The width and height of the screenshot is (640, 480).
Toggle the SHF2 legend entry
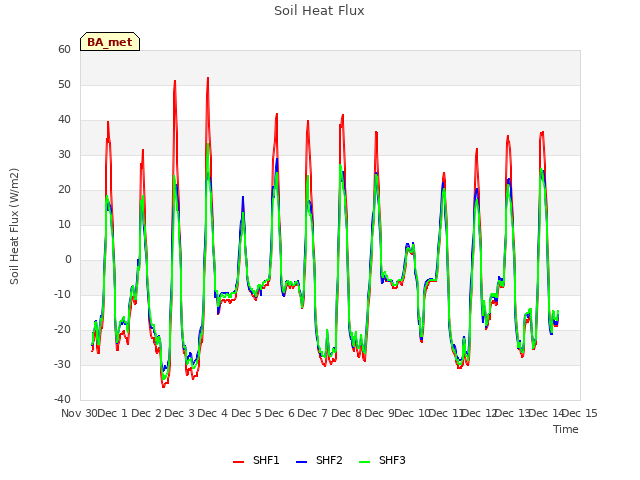pos(319,460)
